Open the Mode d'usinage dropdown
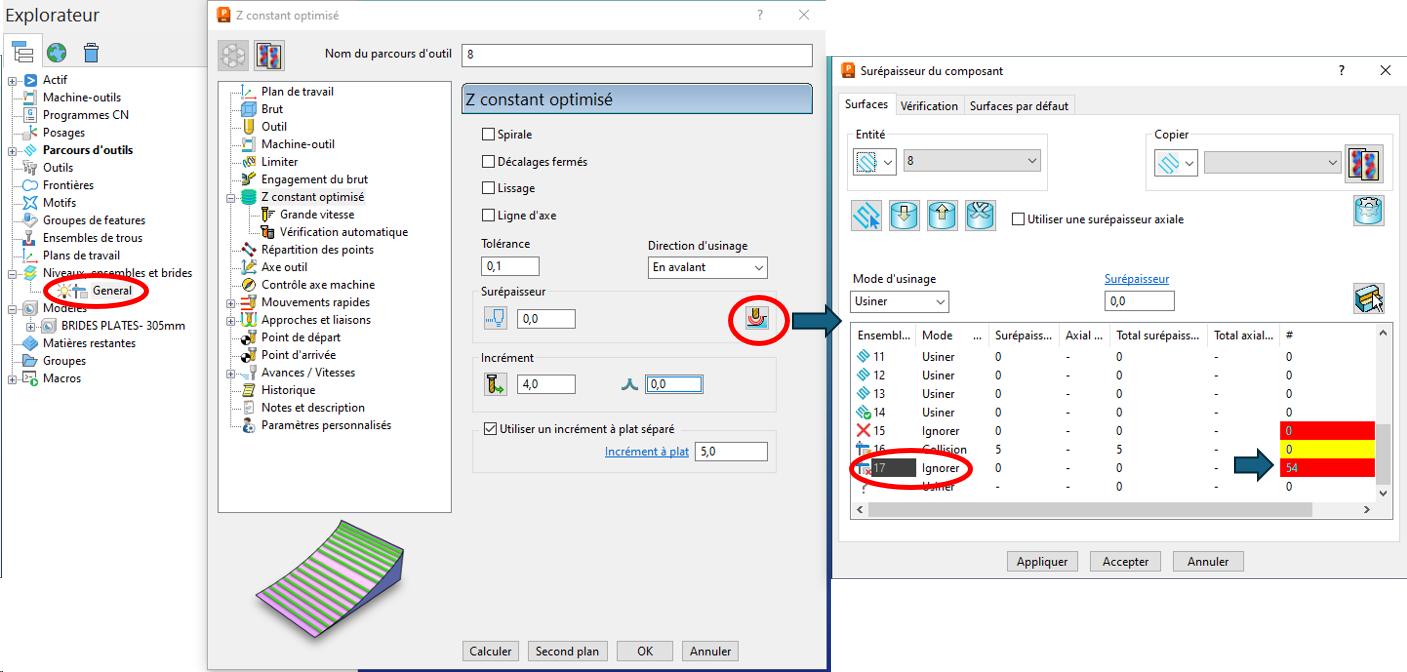 [x=900, y=301]
